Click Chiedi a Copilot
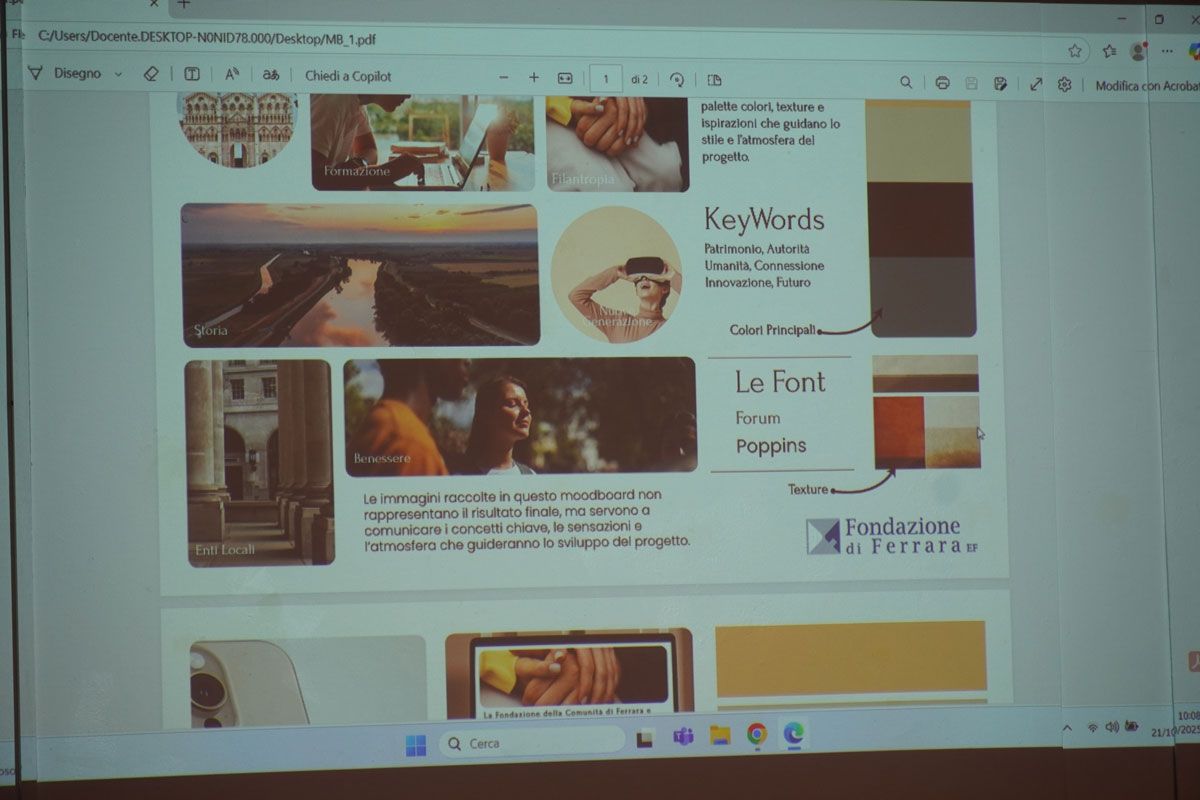 pos(348,76)
